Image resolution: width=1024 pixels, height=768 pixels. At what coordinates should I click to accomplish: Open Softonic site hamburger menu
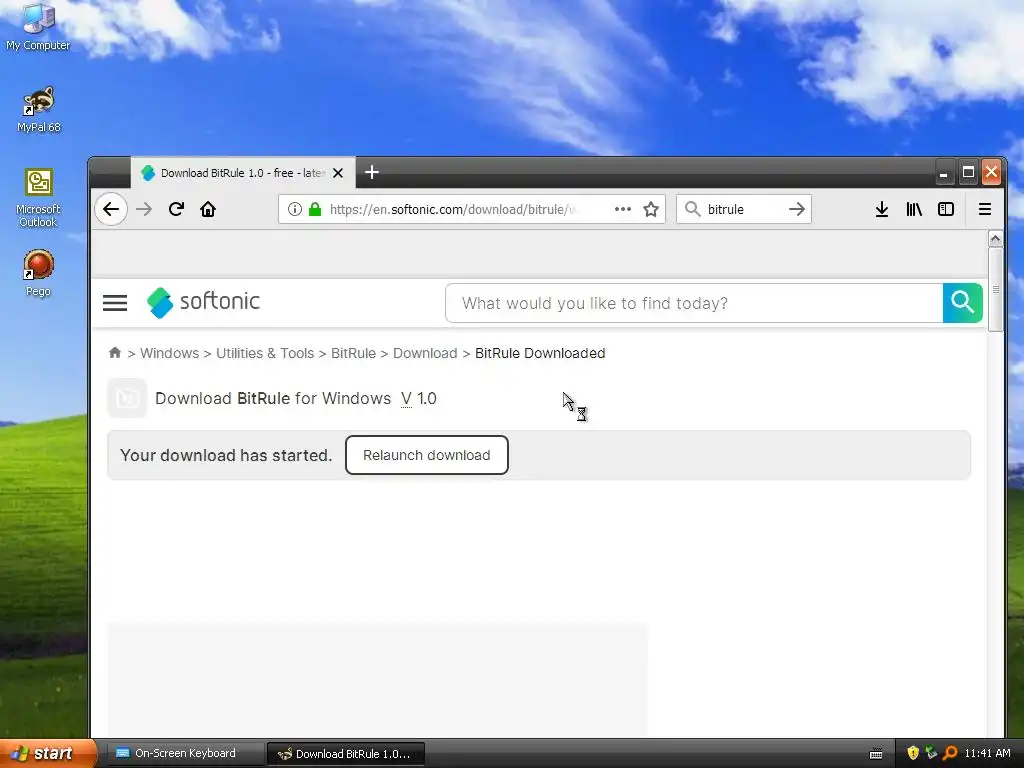[x=115, y=302]
